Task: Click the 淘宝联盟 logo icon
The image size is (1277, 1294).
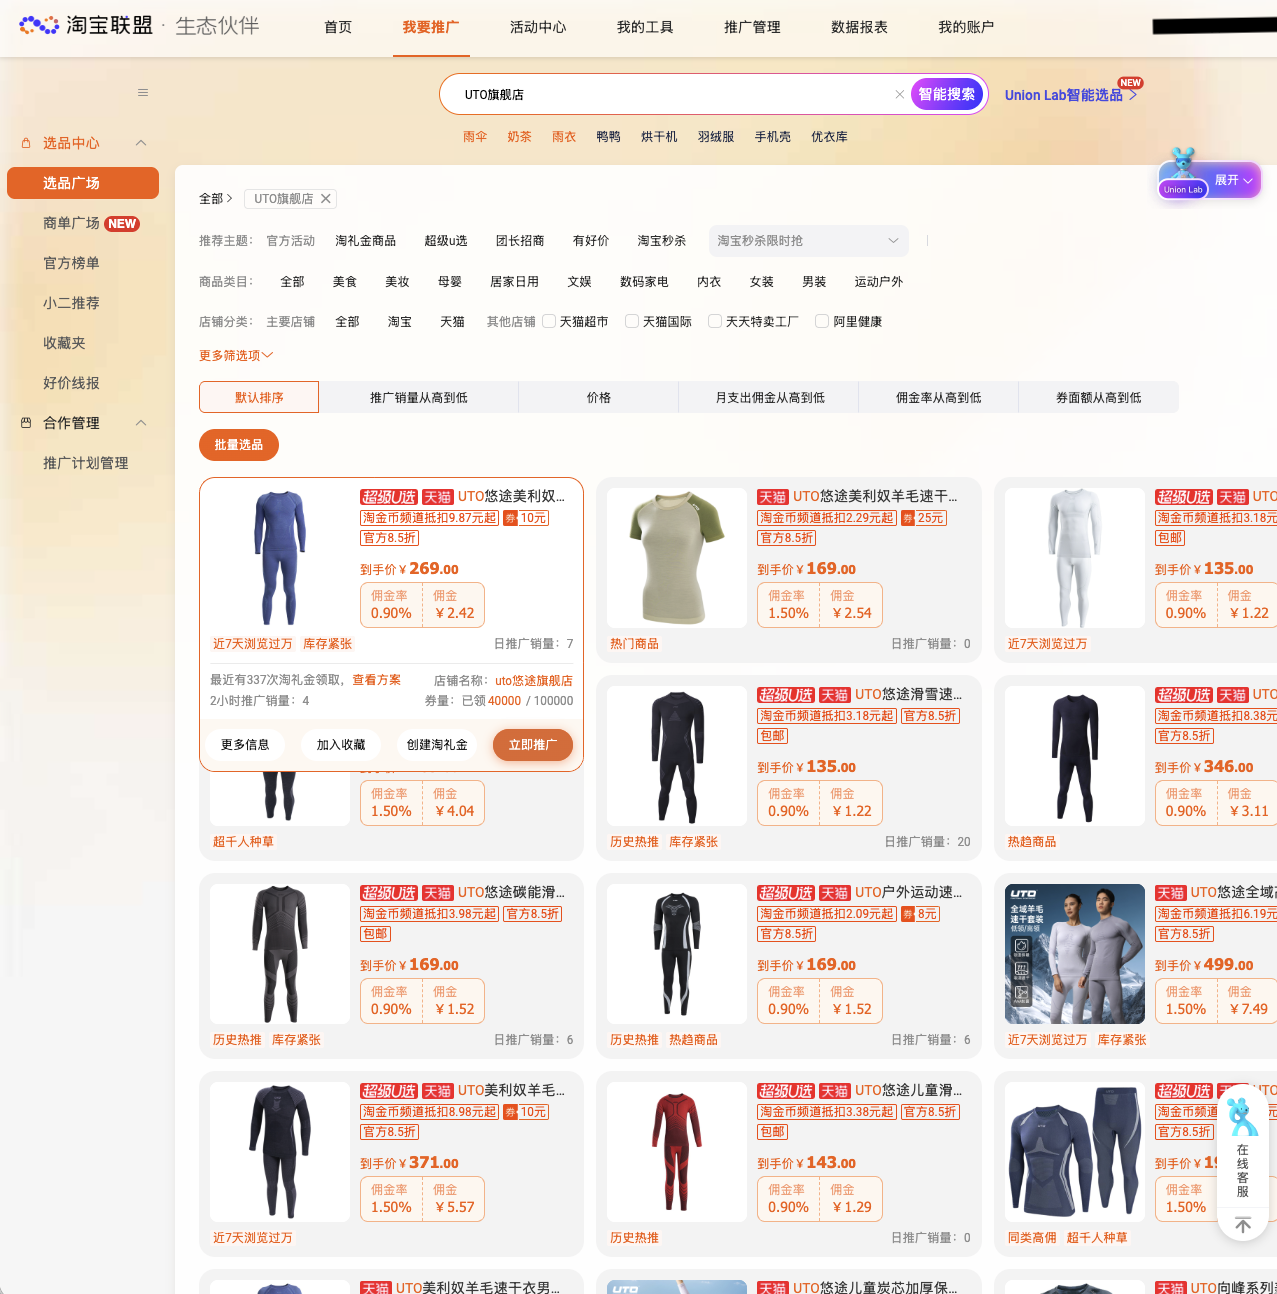Action: tap(38, 24)
